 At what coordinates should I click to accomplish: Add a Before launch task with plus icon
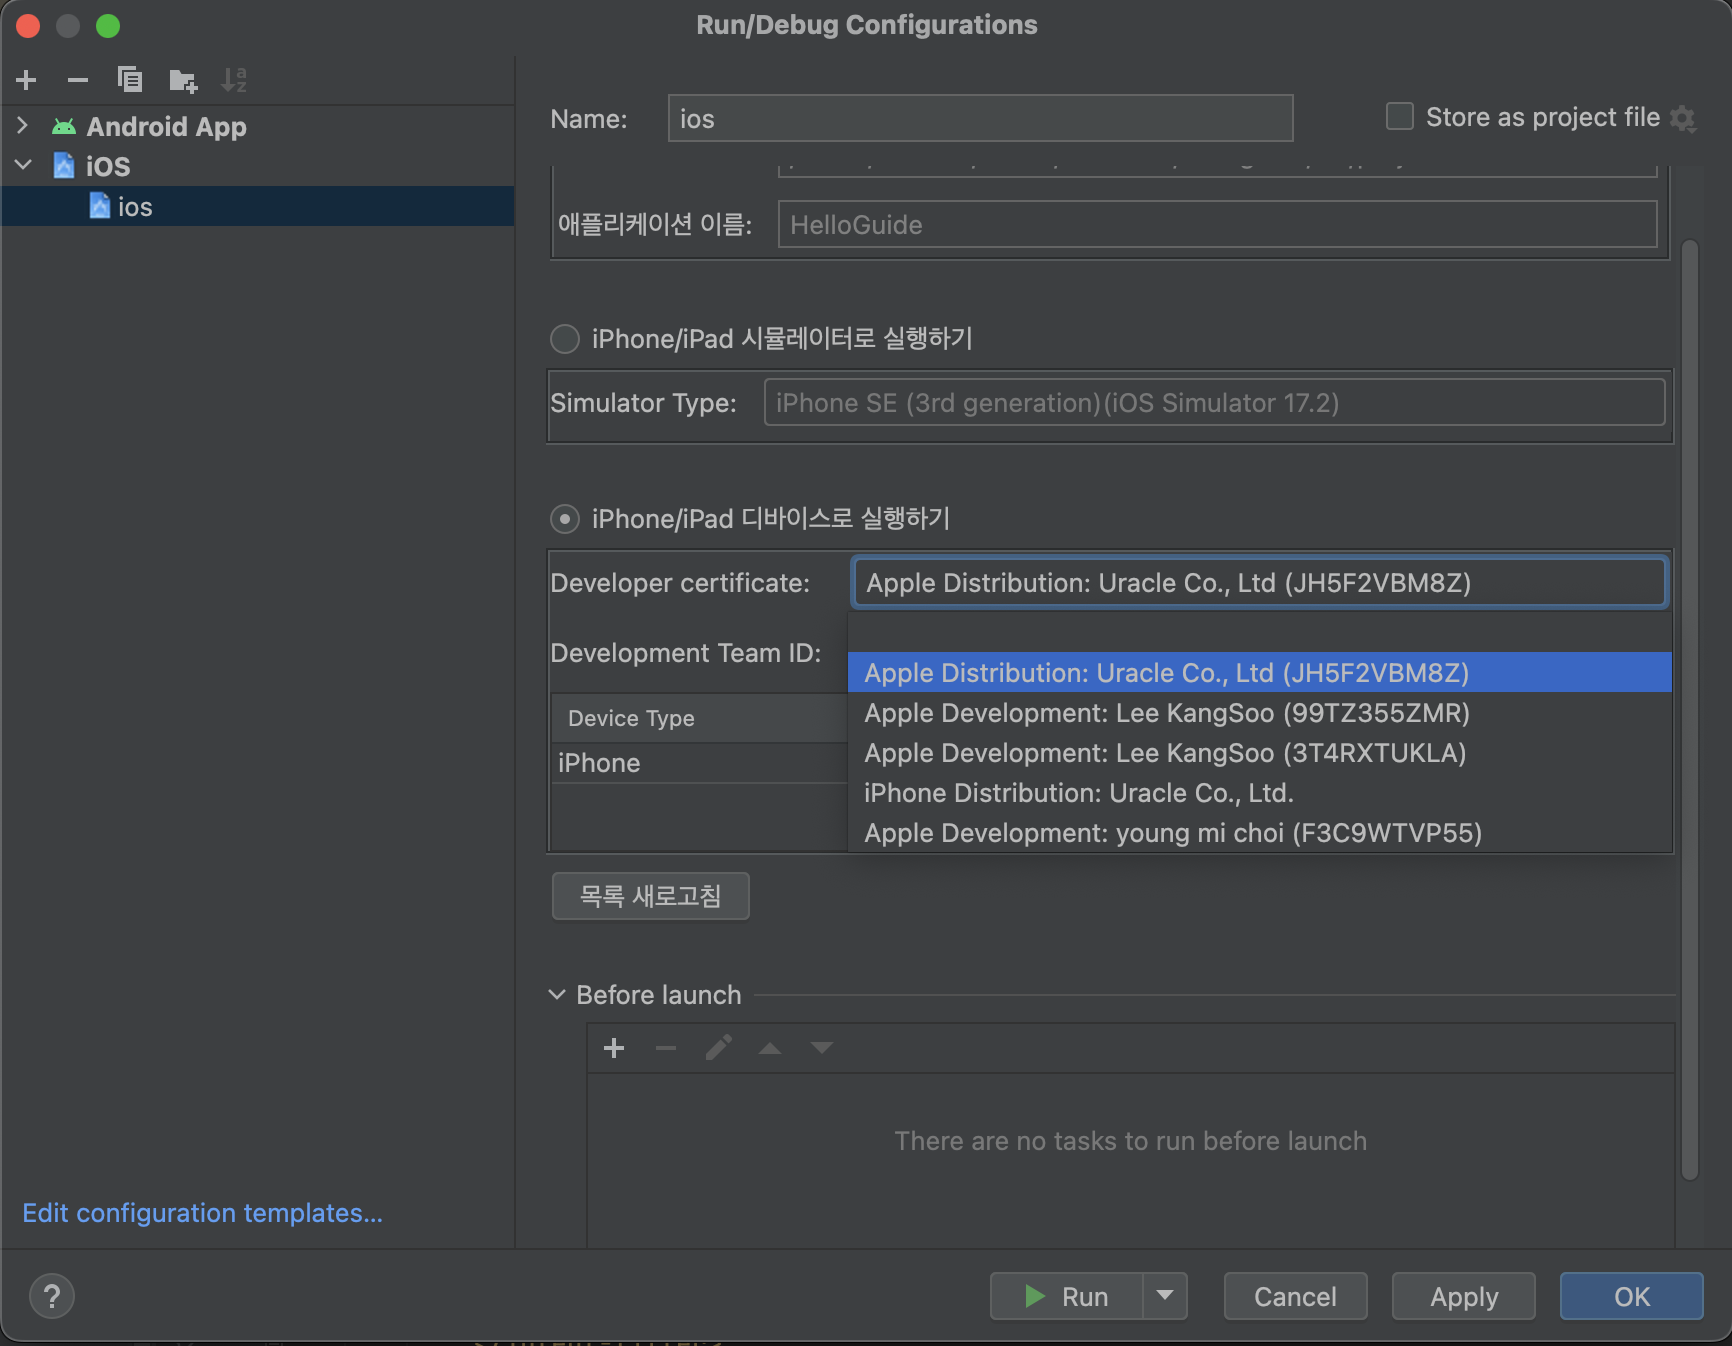pyautogui.click(x=614, y=1048)
